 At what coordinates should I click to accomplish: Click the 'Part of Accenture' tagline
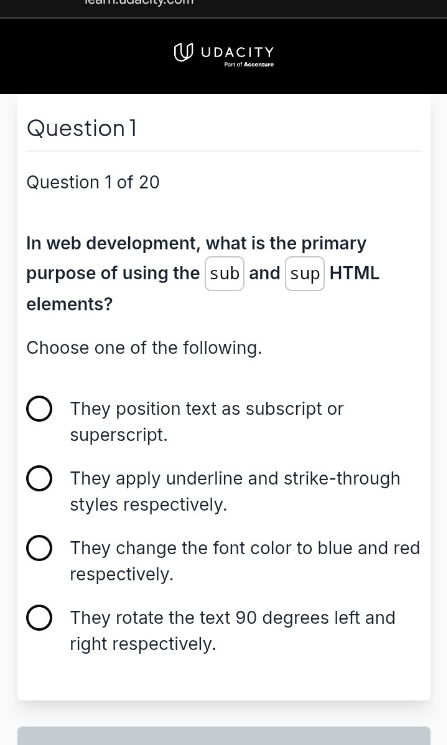tap(249, 65)
